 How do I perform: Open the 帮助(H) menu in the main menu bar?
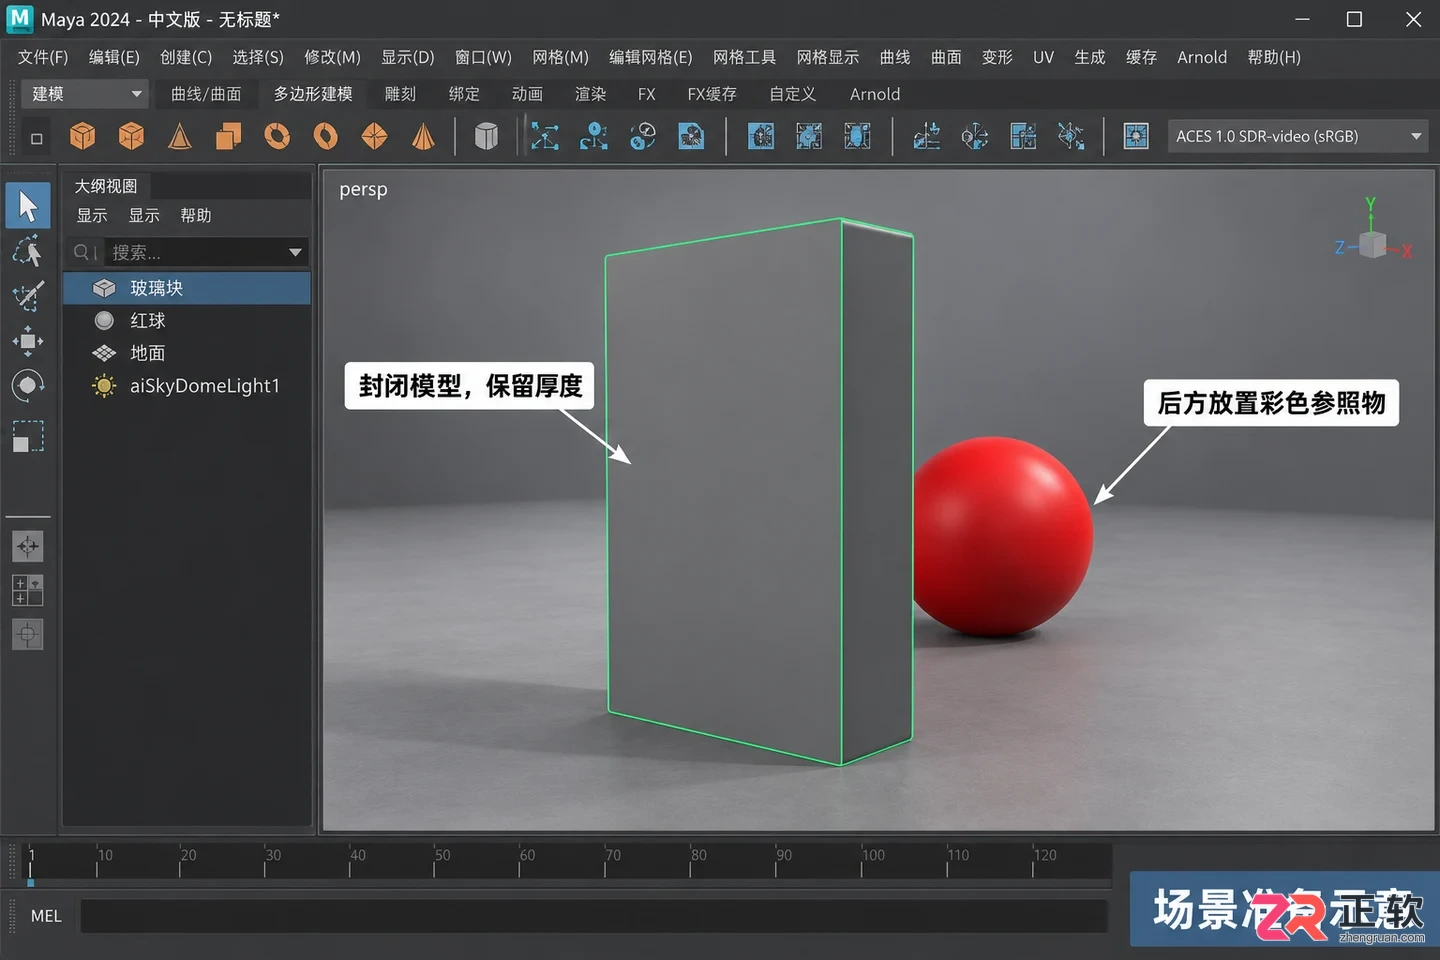1274,57
